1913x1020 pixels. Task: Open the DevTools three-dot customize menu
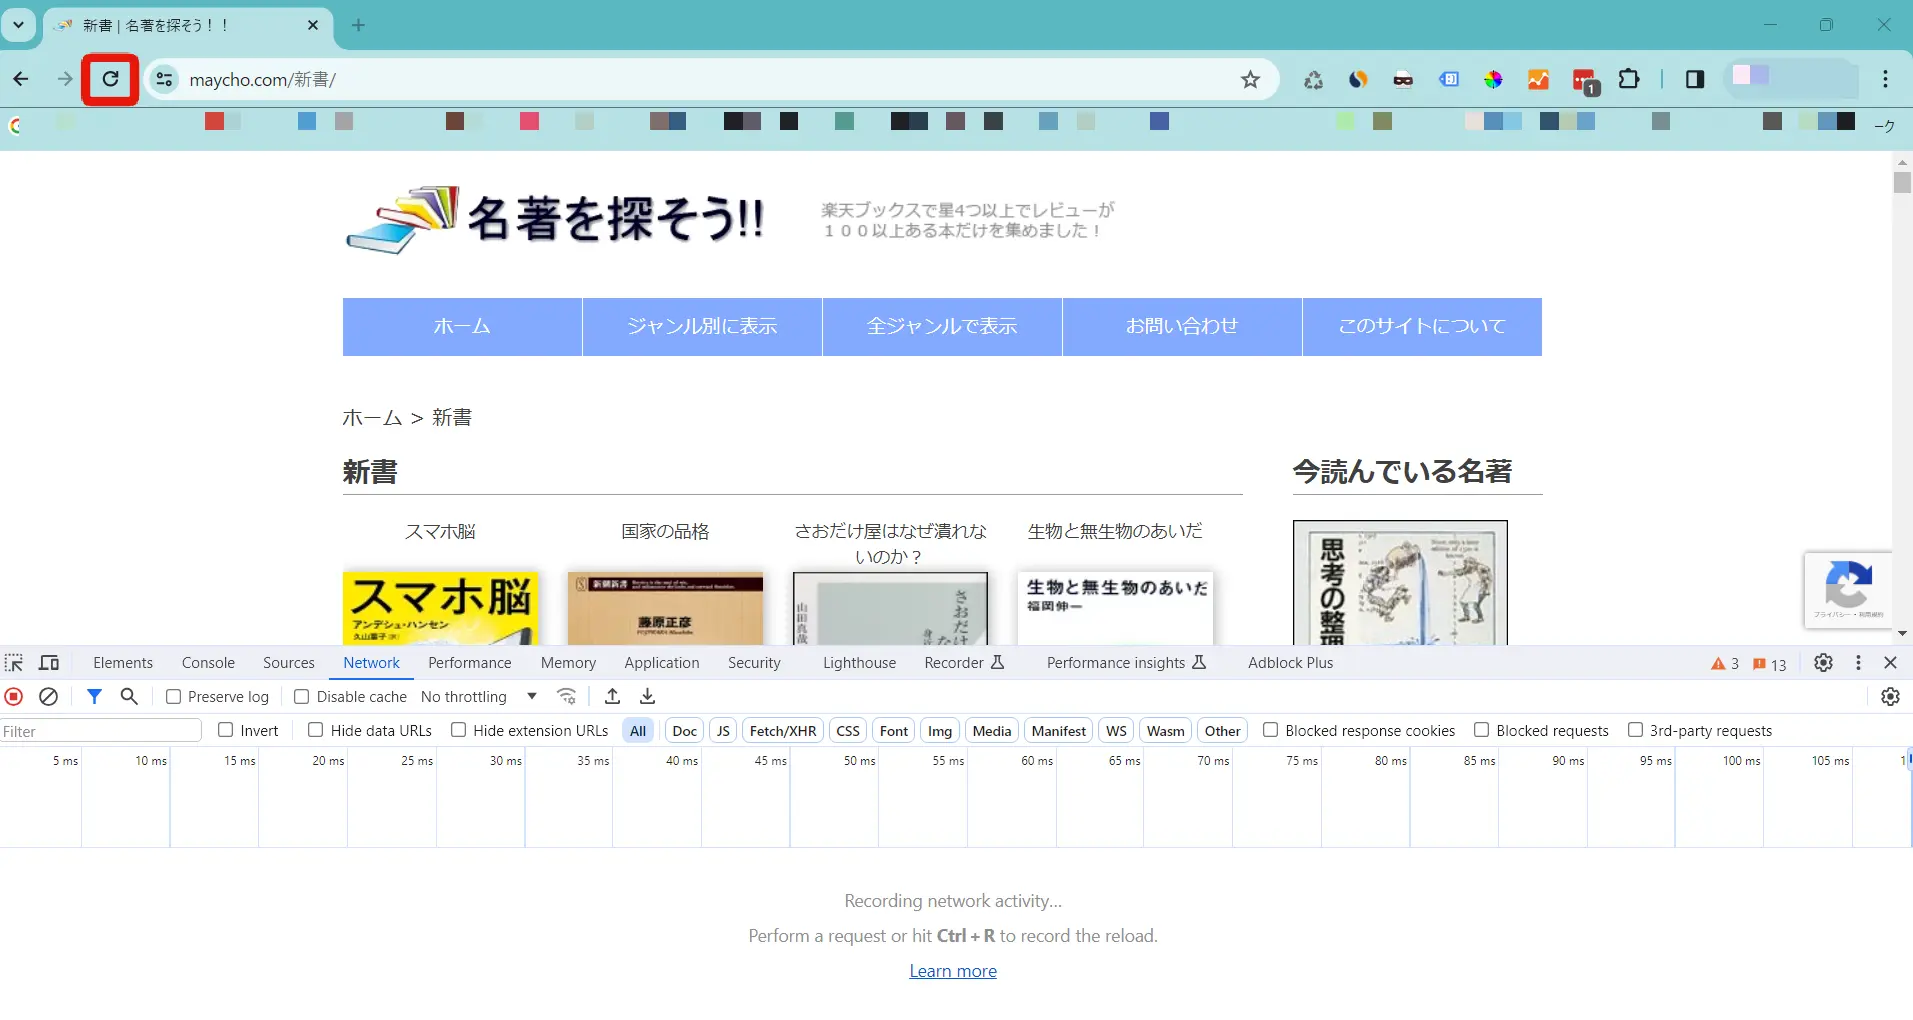[1858, 663]
